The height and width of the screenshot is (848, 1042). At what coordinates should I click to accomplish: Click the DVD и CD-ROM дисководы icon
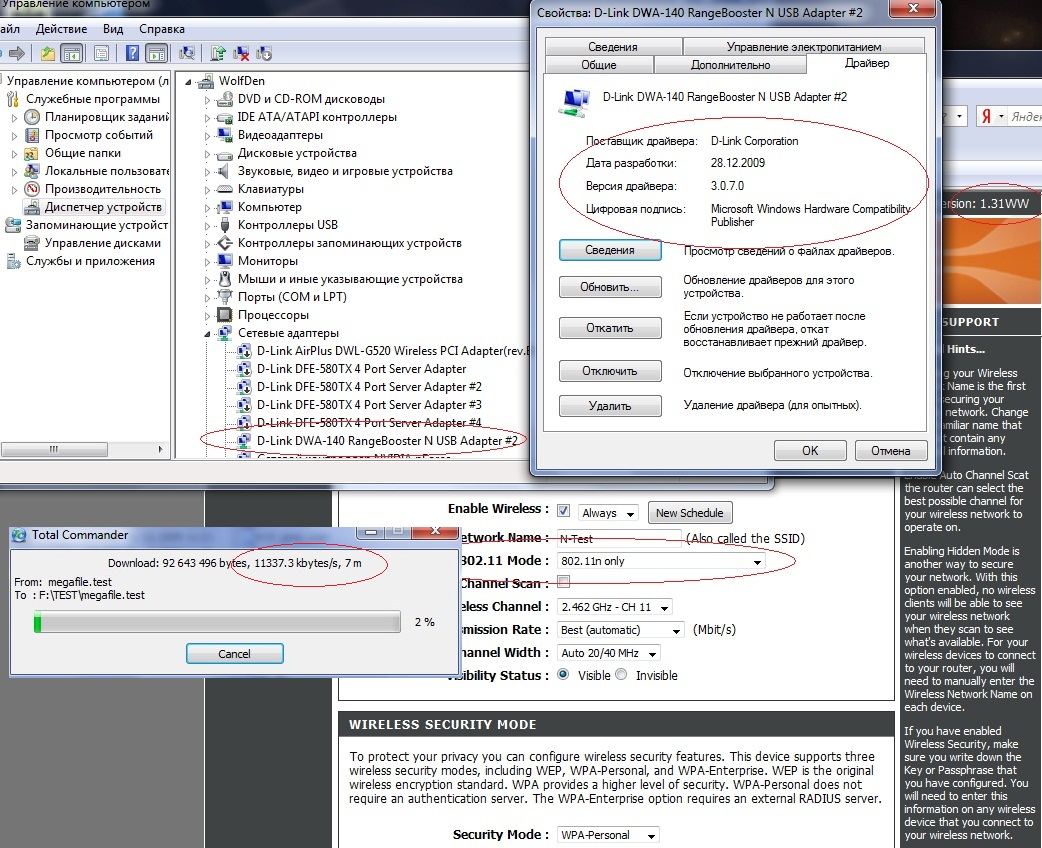pos(225,99)
